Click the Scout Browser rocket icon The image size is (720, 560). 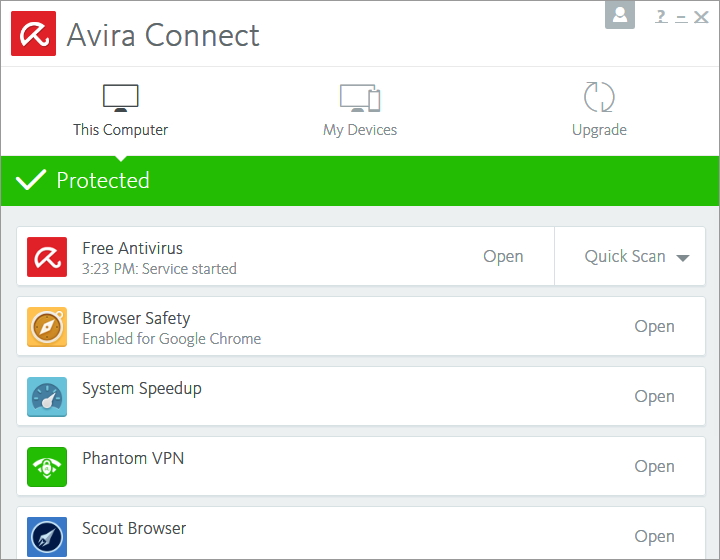tap(47, 536)
